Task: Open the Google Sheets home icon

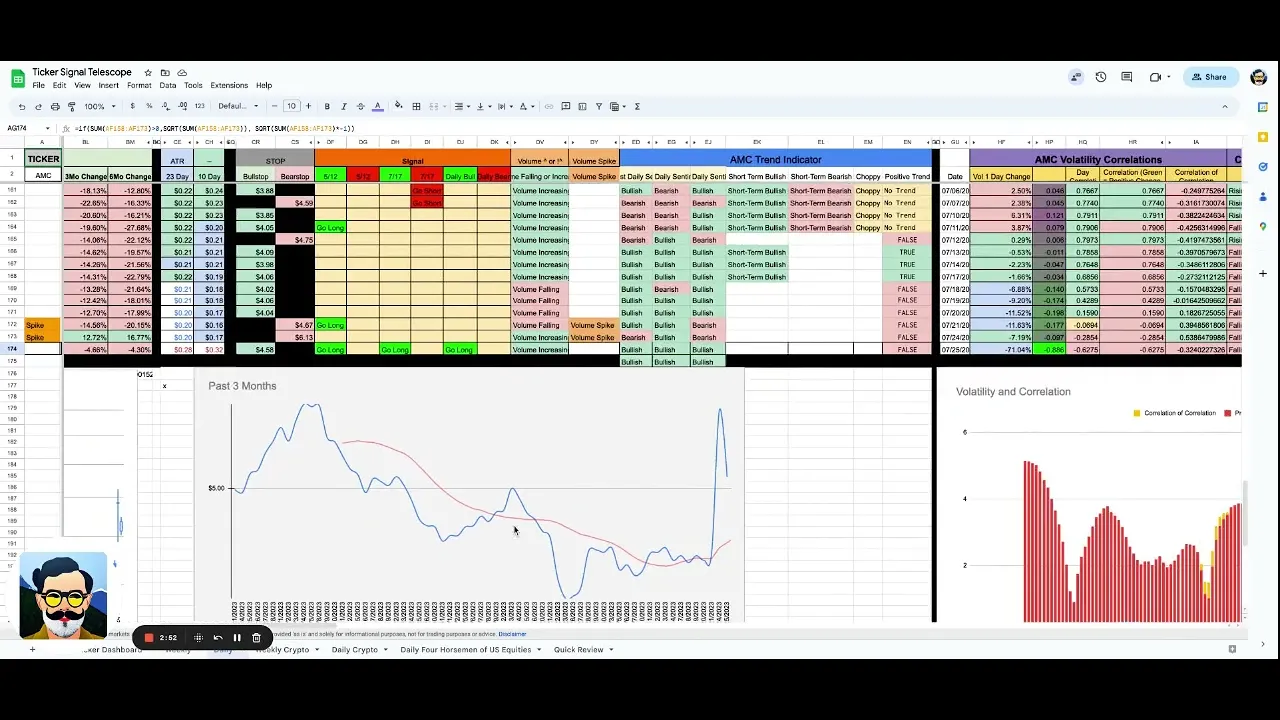Action: (18, 78)
